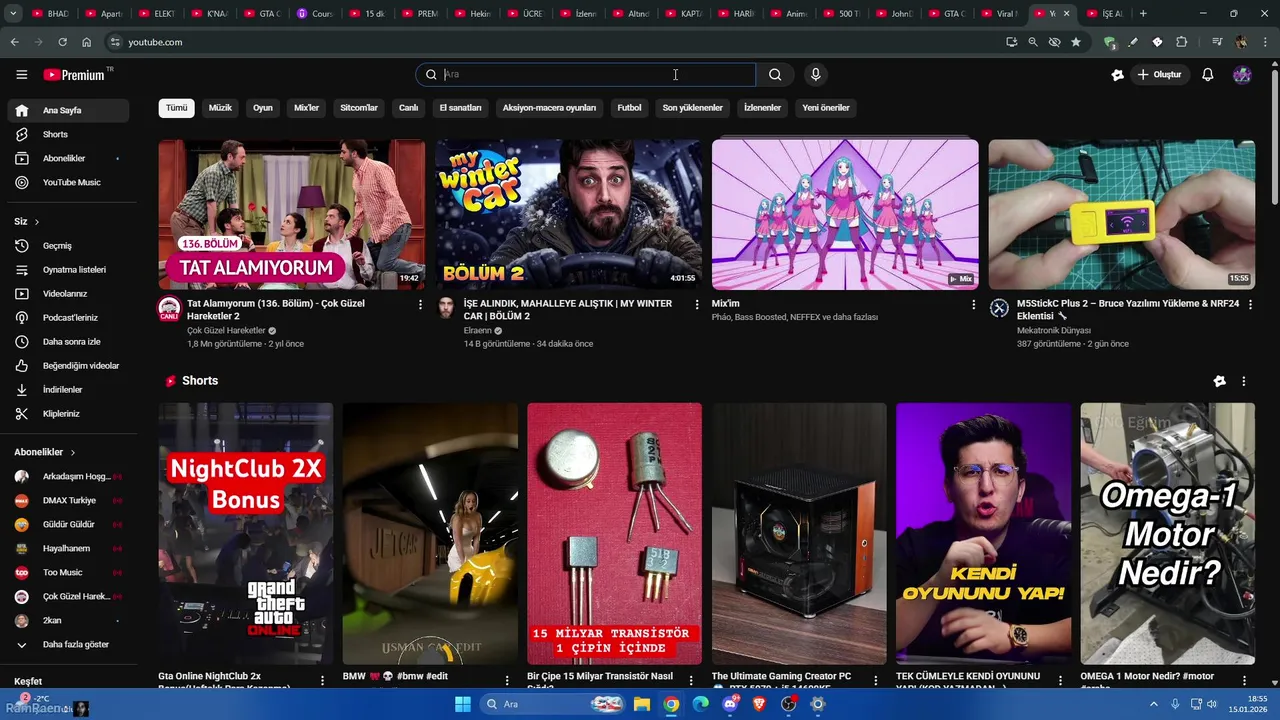1280x720 pixels.
Task: Select the Oyun filter chip
Action: 263,108
